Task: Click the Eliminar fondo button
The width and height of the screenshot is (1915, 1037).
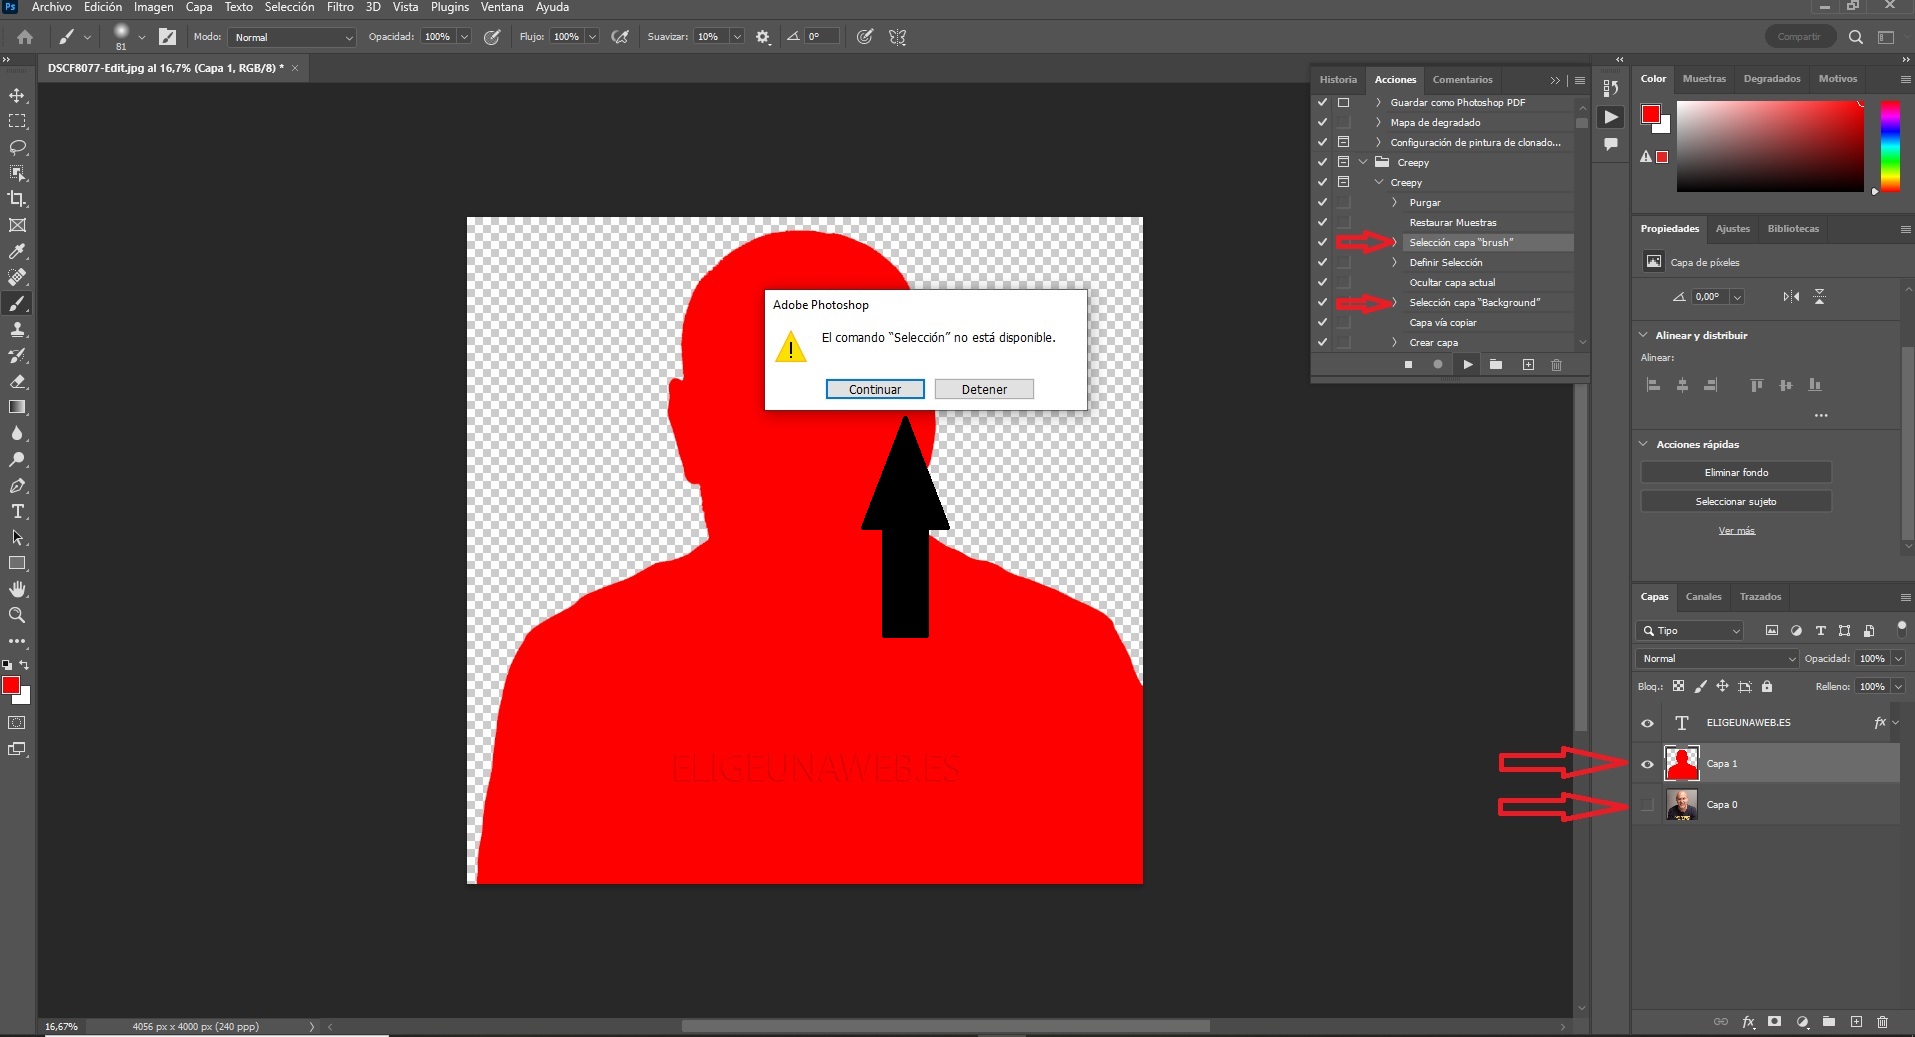Action: tap(1735, 472)
